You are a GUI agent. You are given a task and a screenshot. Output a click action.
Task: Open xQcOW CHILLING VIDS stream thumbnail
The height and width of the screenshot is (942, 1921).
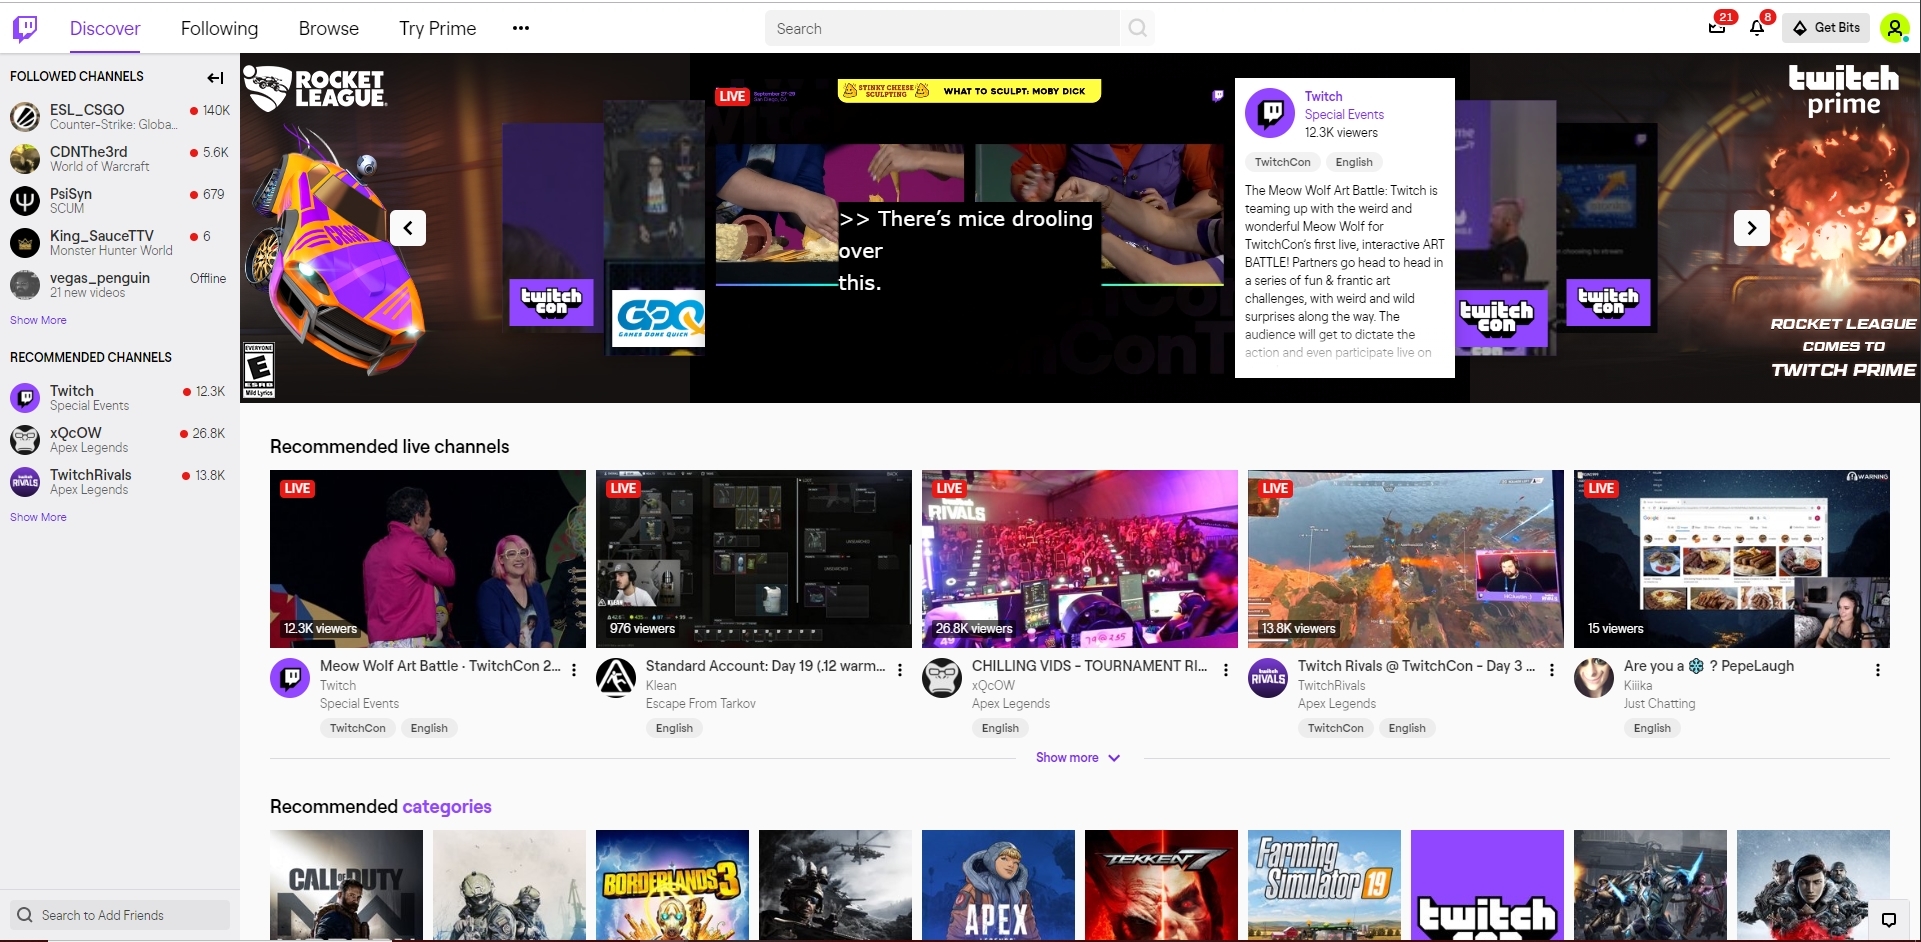click(x=1080, y=559)
